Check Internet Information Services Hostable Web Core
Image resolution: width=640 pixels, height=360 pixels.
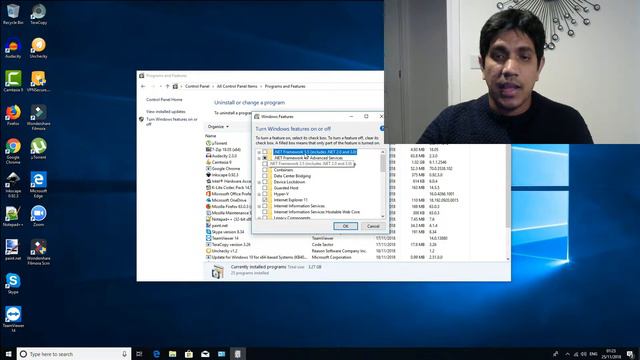pyautogui.click(x=265, y=212)
